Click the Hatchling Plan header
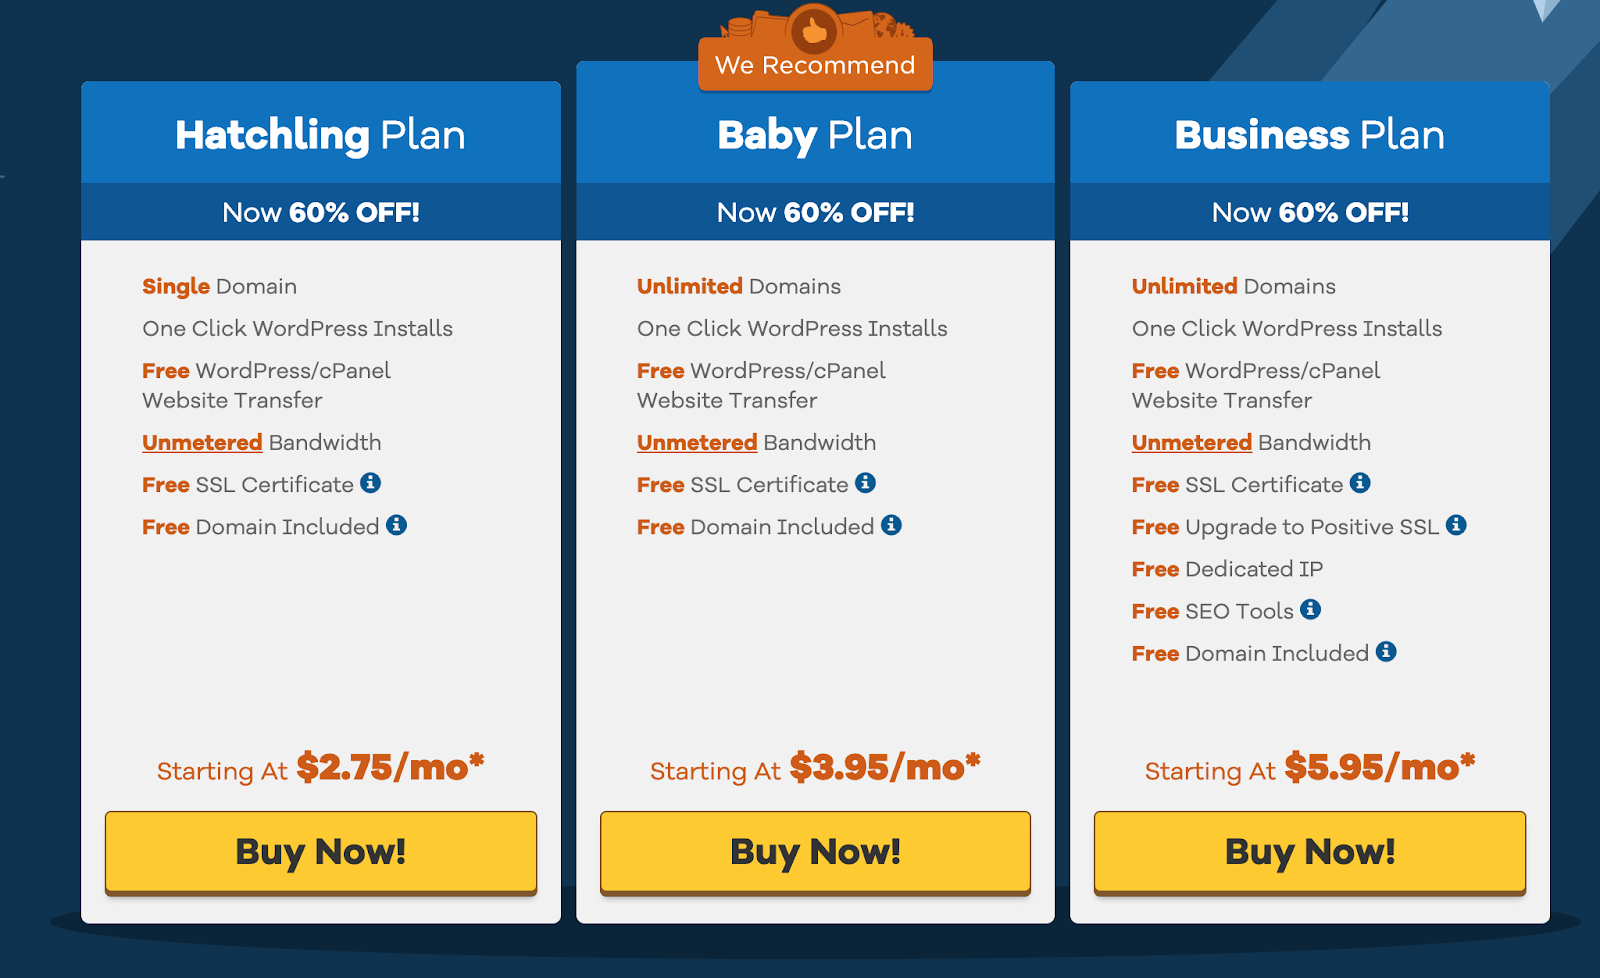This screenshot has height=978, width=1600. click(321, 135)
